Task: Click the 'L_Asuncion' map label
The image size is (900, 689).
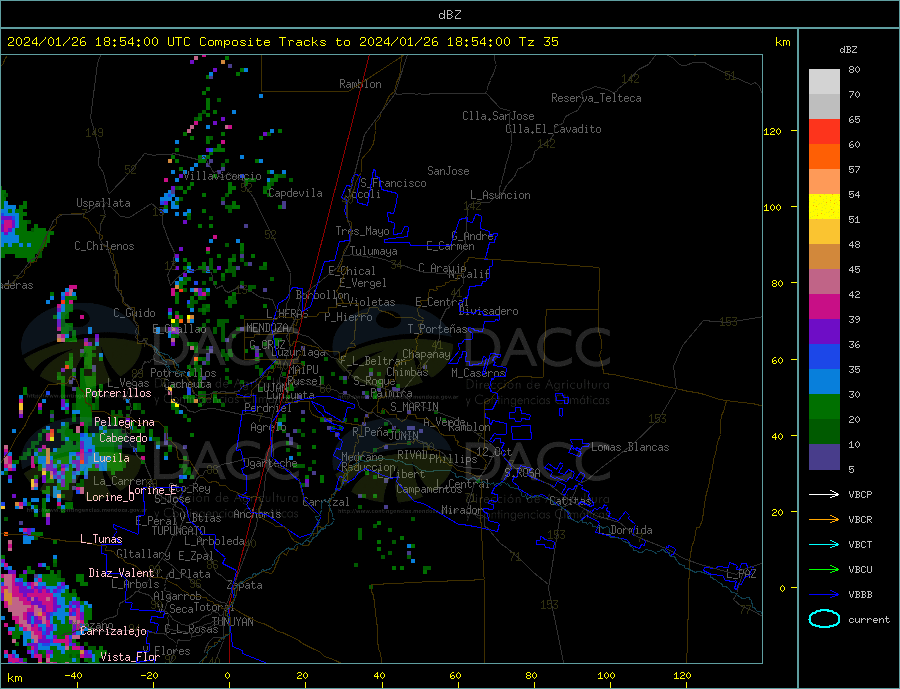Action: pyautogui.click(x=501, y=195)
